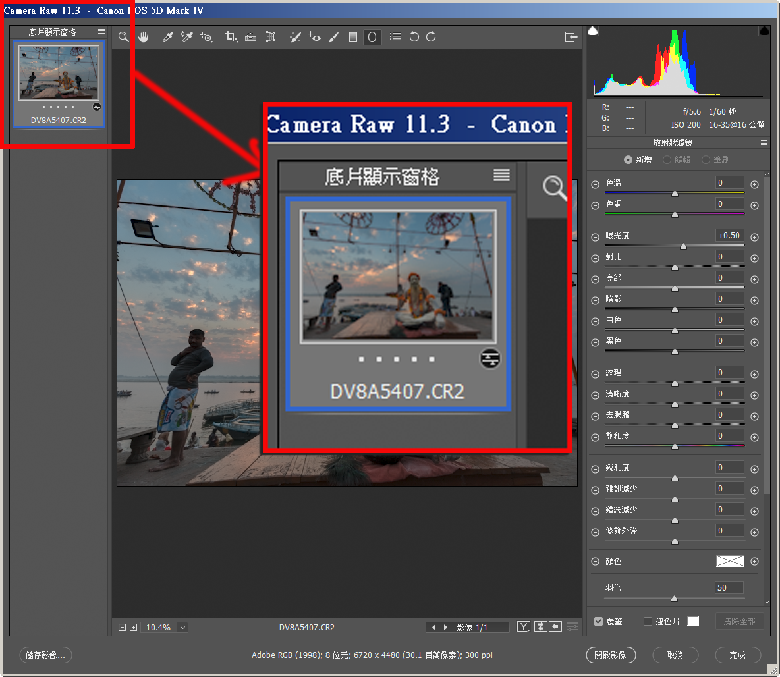The height and width of the screenshot is (677, 780).
Task: Toggle highlight clipping warning in histogram
Action: 764,31
